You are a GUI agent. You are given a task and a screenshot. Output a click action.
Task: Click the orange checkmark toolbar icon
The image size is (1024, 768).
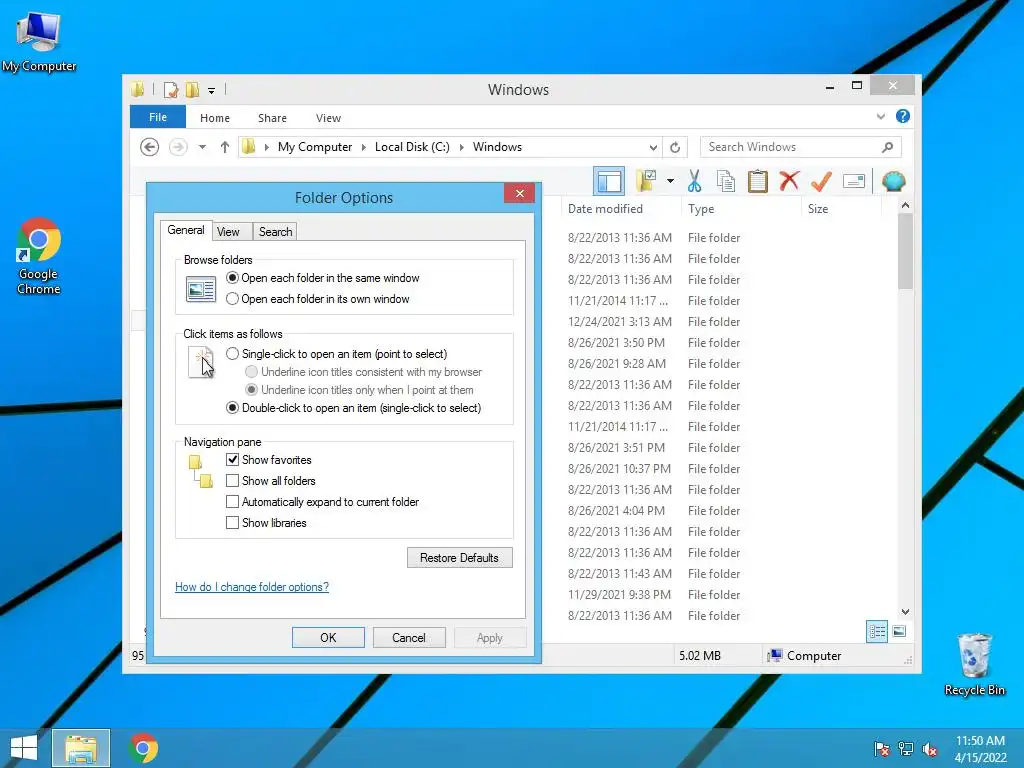[x=822, y=181]
